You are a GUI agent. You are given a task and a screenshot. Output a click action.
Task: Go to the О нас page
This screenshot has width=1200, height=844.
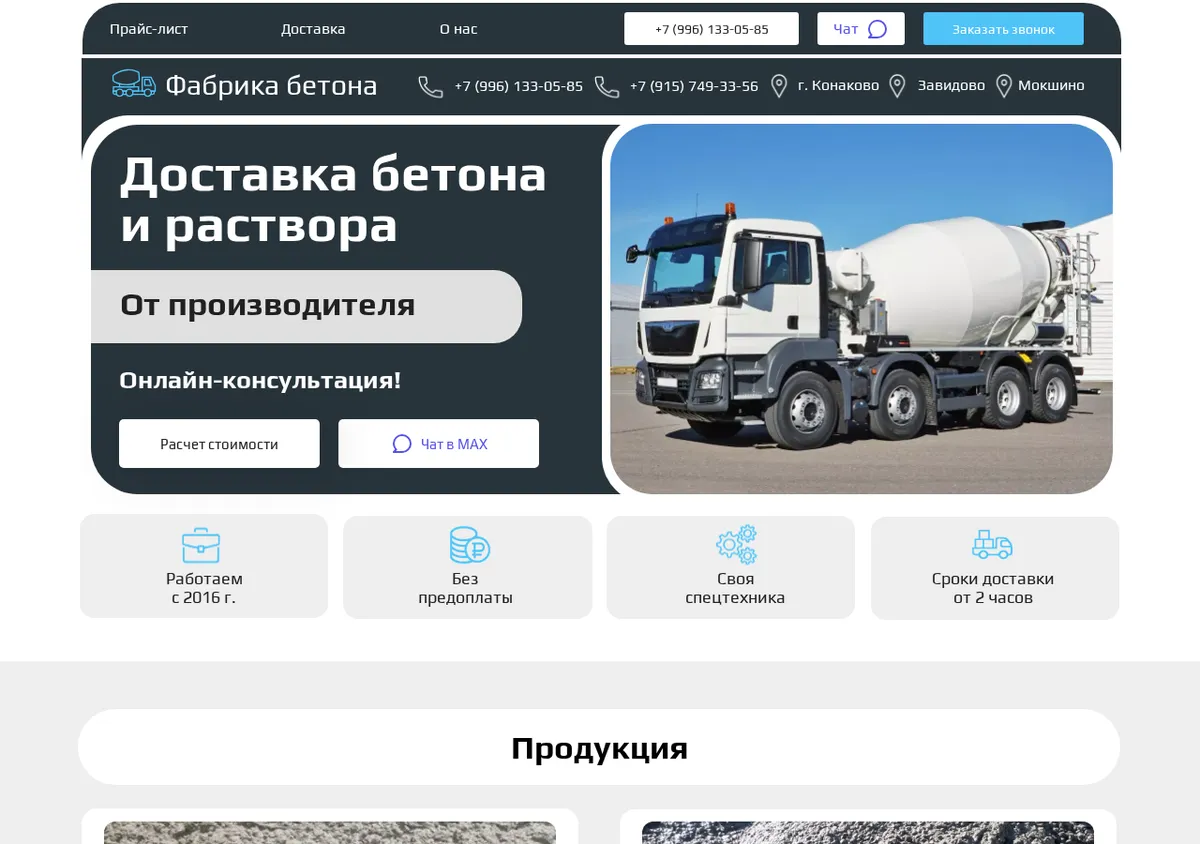tap(459, 29)
